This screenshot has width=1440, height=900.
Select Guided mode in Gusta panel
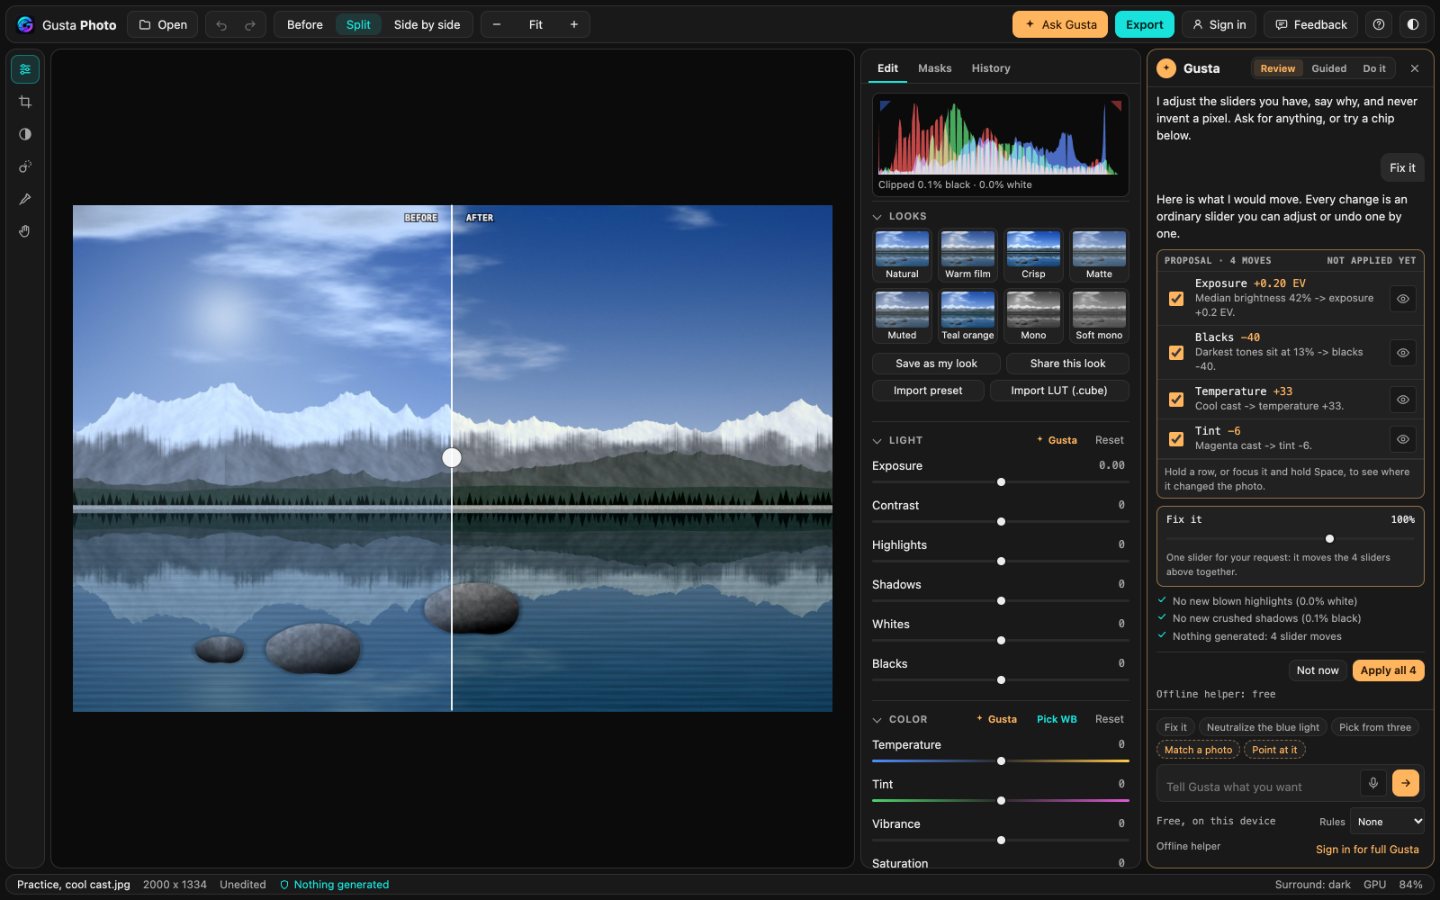[x=1329, y=69]
